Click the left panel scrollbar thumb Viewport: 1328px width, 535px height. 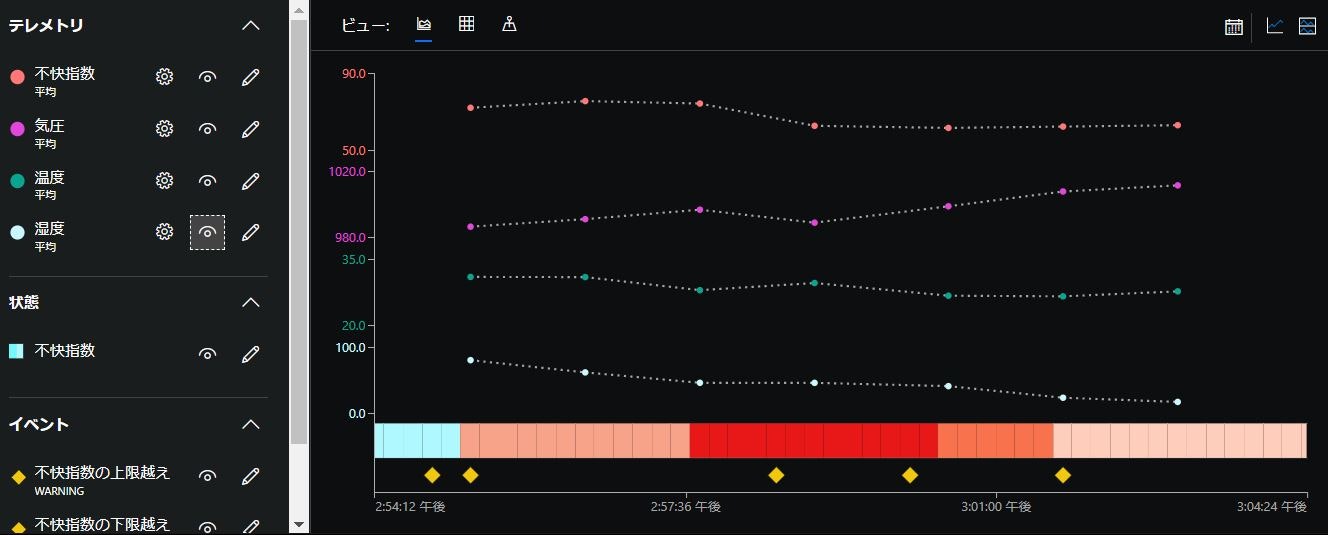tap(299, 231)
